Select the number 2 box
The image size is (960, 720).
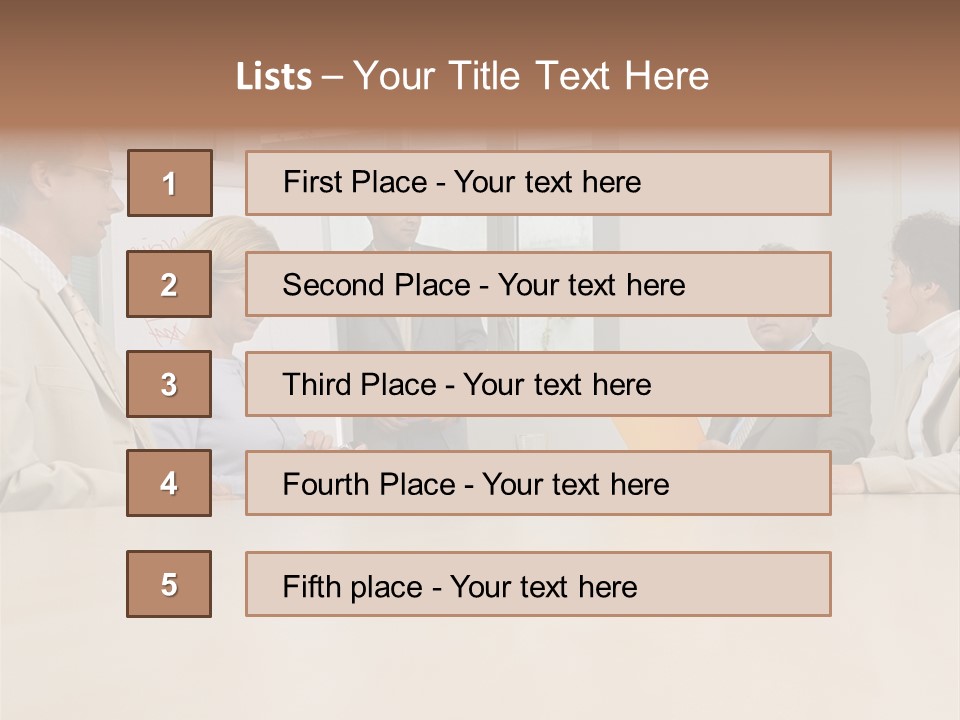pos(169,284)
